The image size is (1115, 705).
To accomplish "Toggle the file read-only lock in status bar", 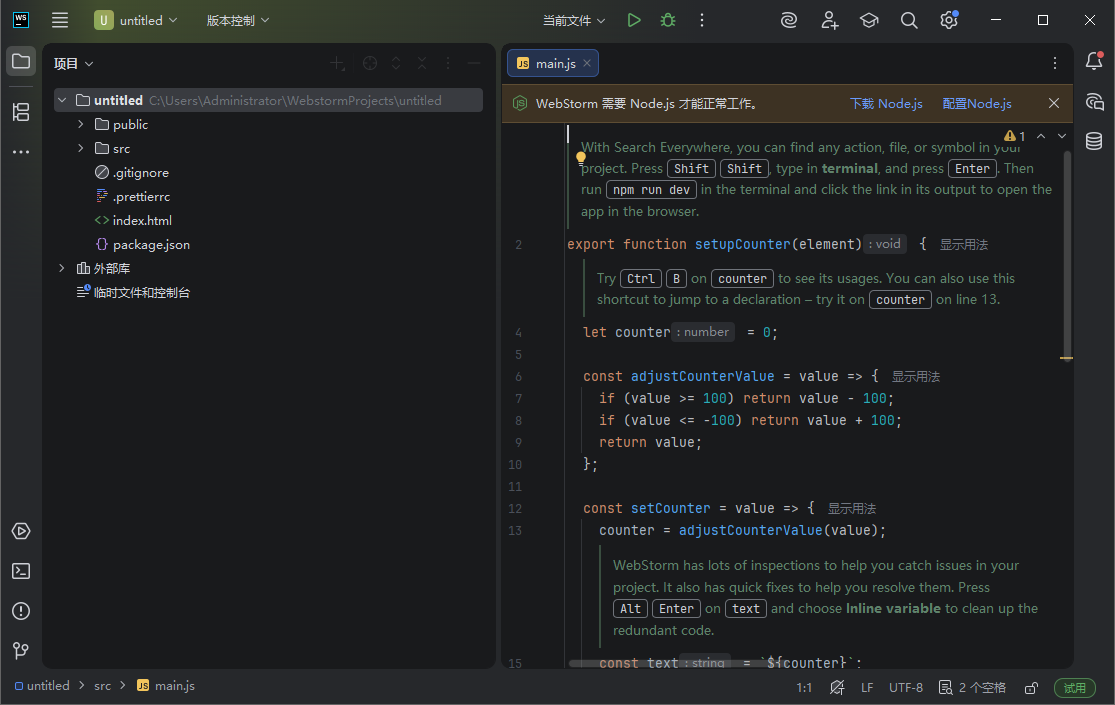I will [x=1030, y=687].
